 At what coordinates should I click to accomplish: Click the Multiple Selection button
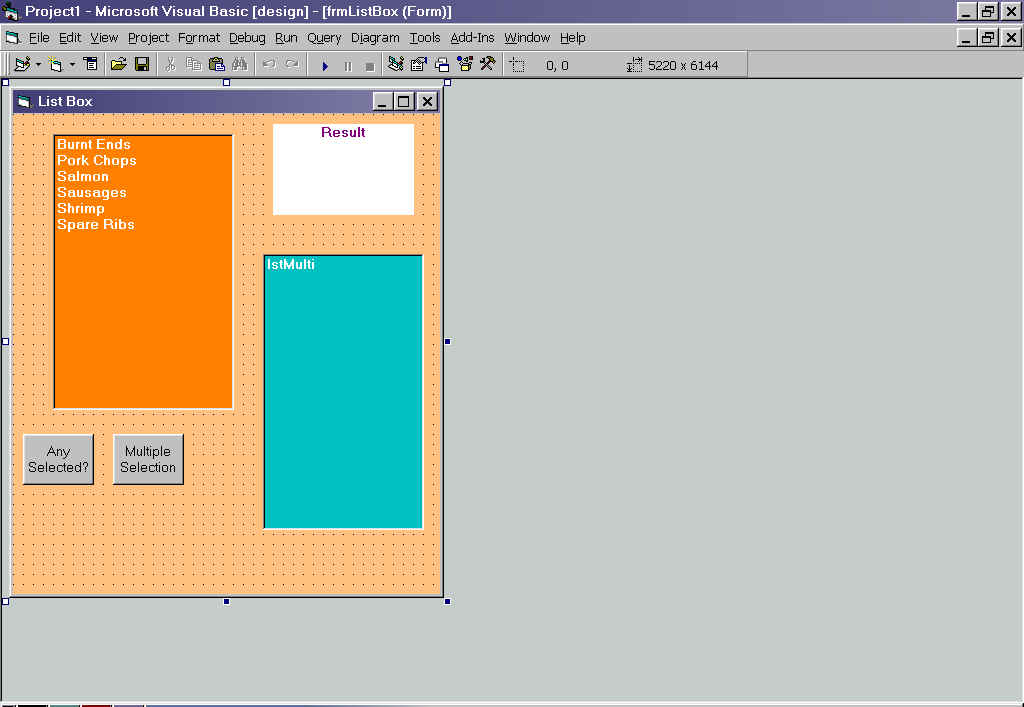point(148,459)
